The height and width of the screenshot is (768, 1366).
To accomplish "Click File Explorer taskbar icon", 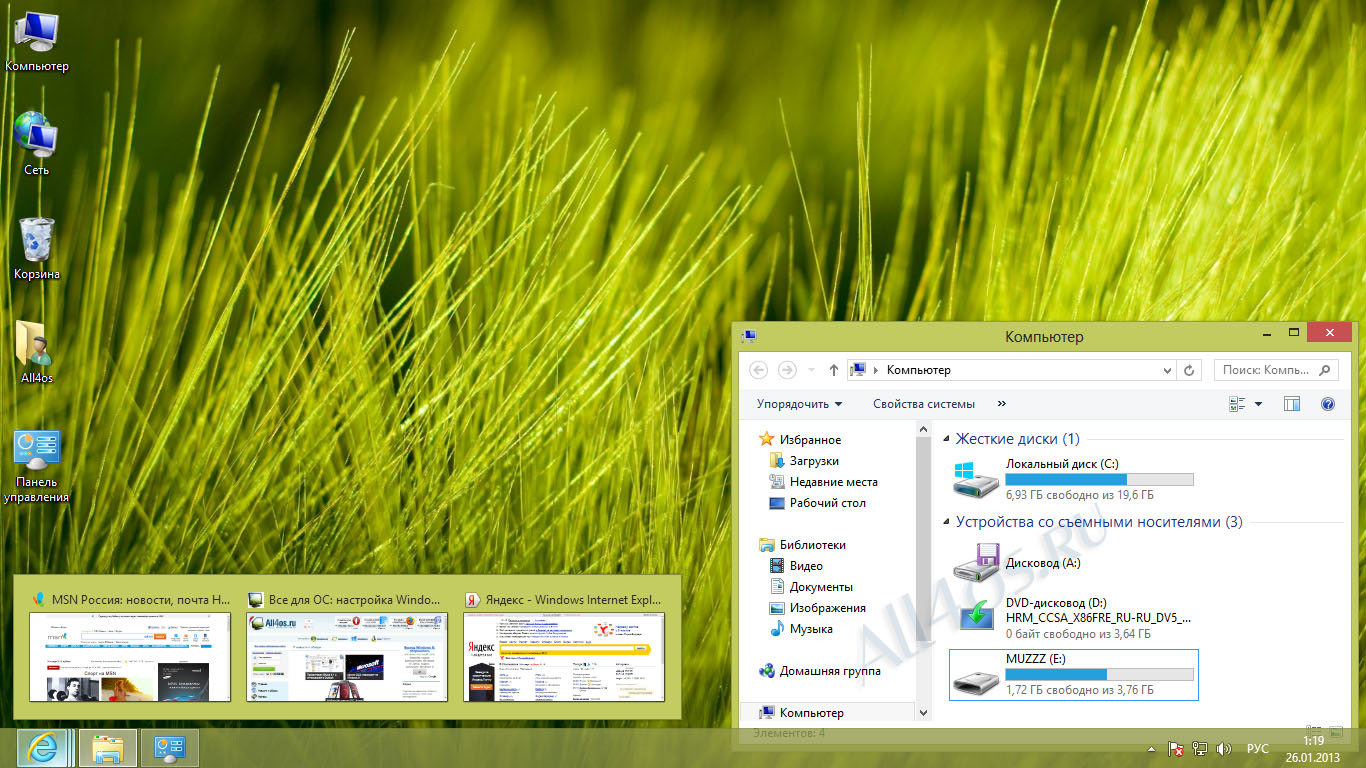I will pos(108,747).
